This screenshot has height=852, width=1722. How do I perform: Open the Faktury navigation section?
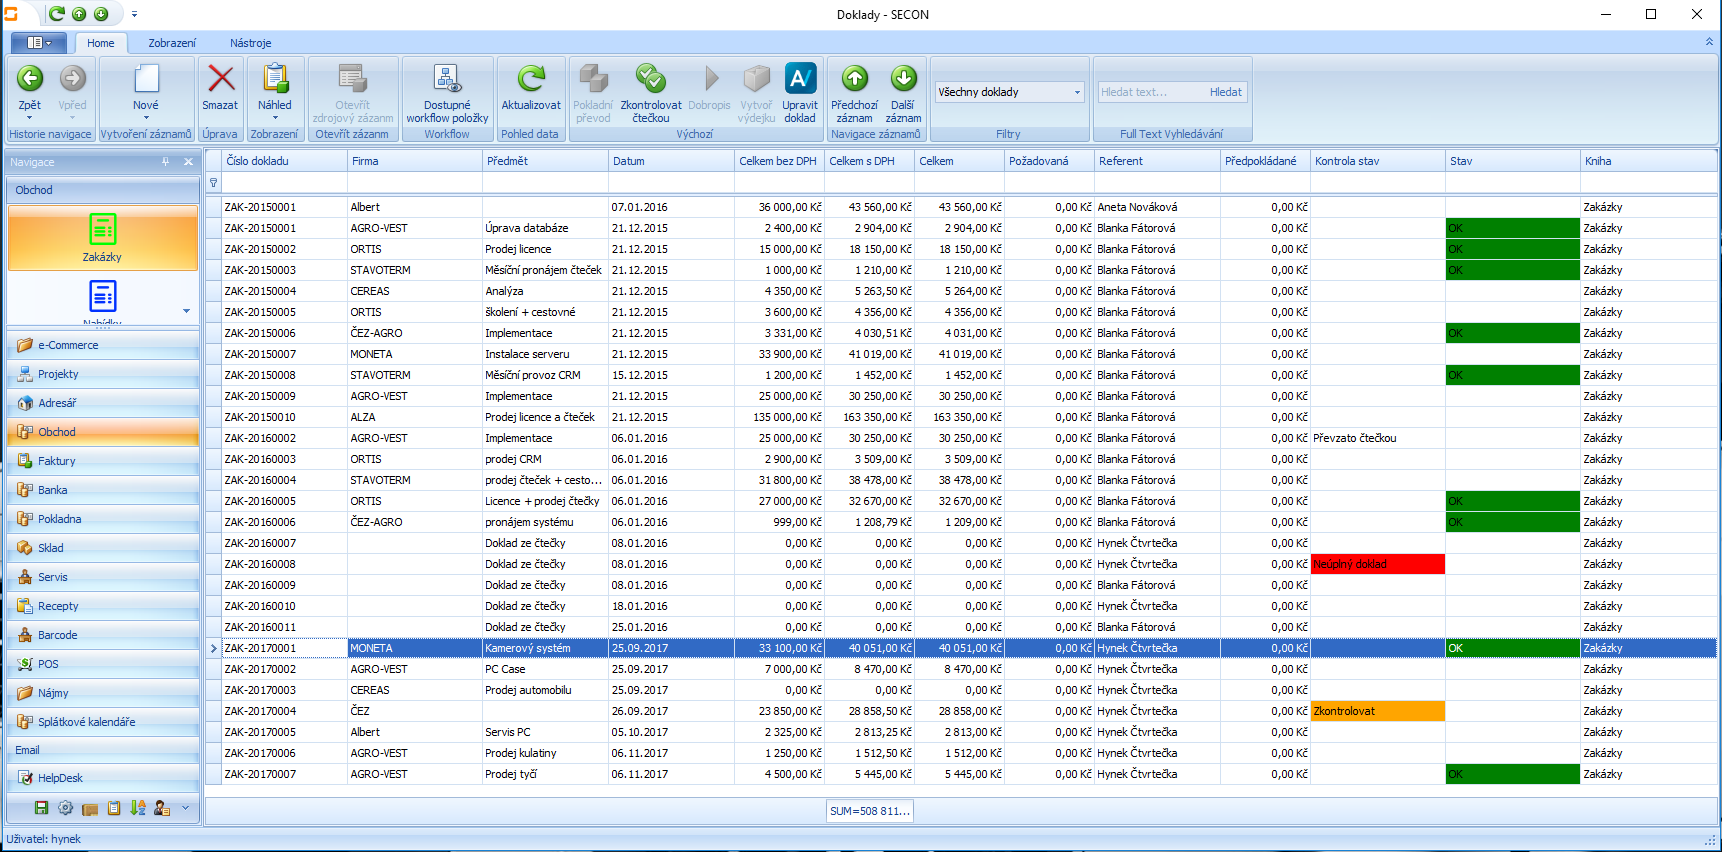pyautogui.click(x=57, y=461)
